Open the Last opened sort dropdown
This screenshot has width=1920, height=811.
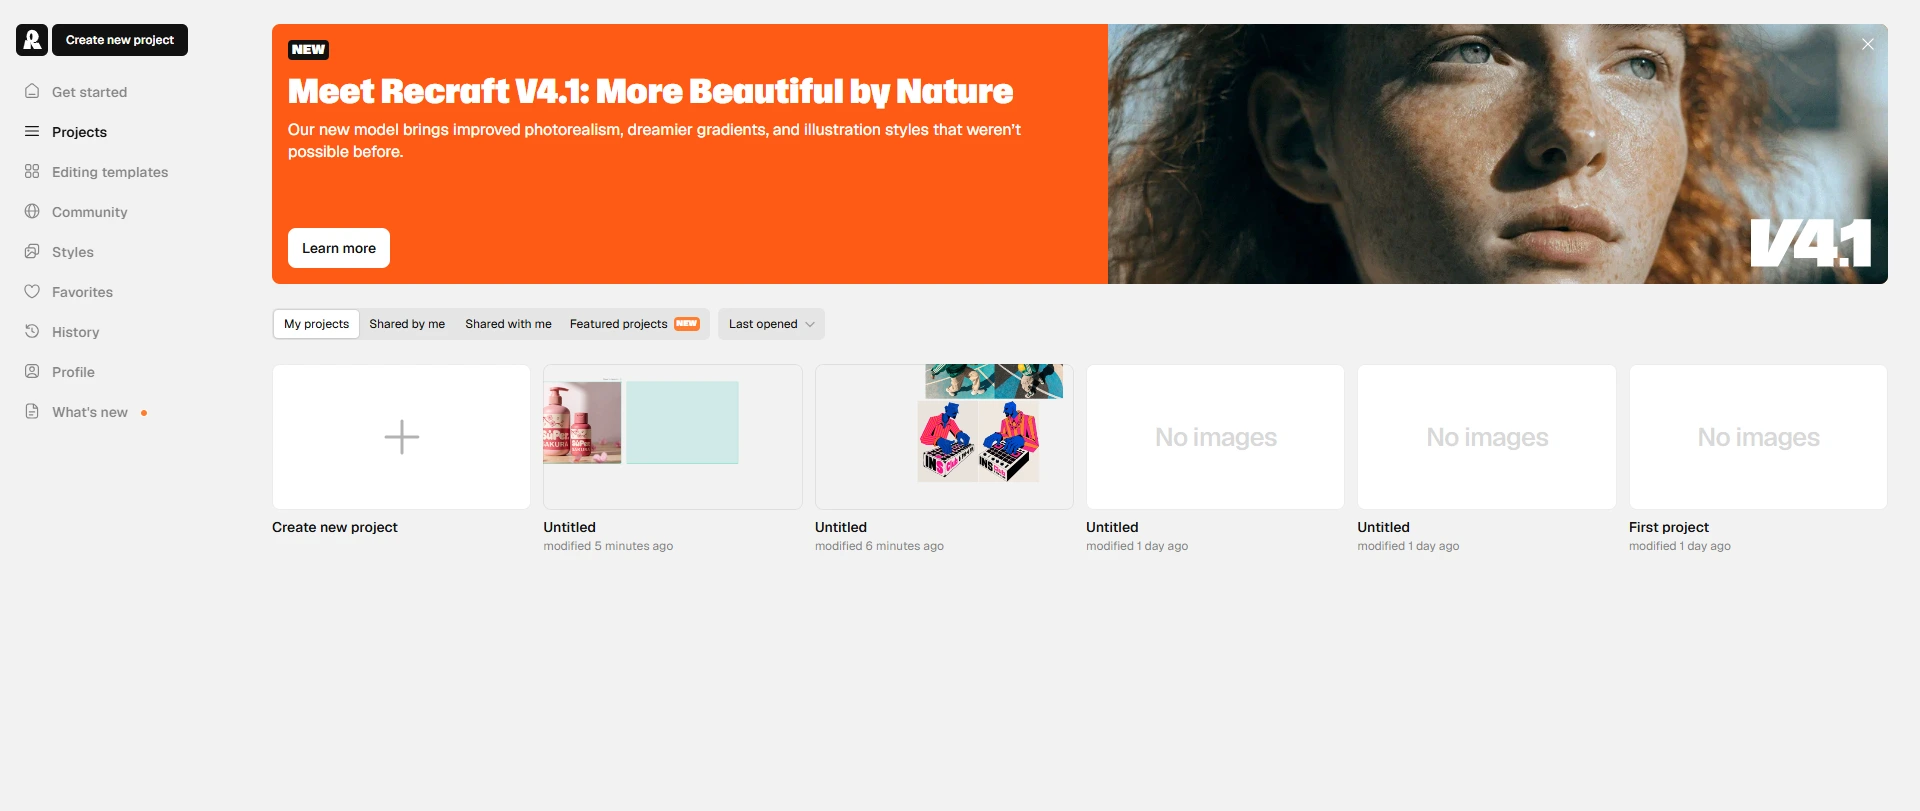click(771, 324)
